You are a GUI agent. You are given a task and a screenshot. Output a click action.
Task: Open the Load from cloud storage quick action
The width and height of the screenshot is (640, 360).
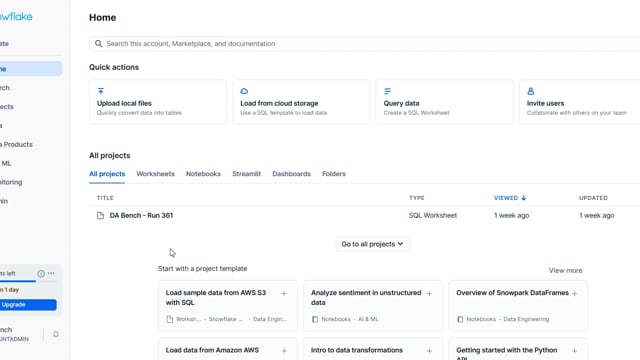[x=301, y=102]
